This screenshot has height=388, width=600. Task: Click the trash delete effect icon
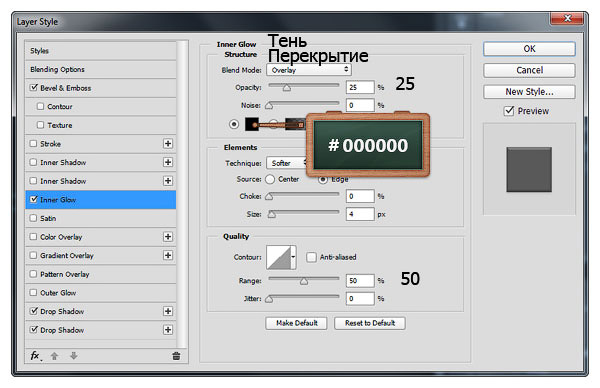click(x=176, y=356)
